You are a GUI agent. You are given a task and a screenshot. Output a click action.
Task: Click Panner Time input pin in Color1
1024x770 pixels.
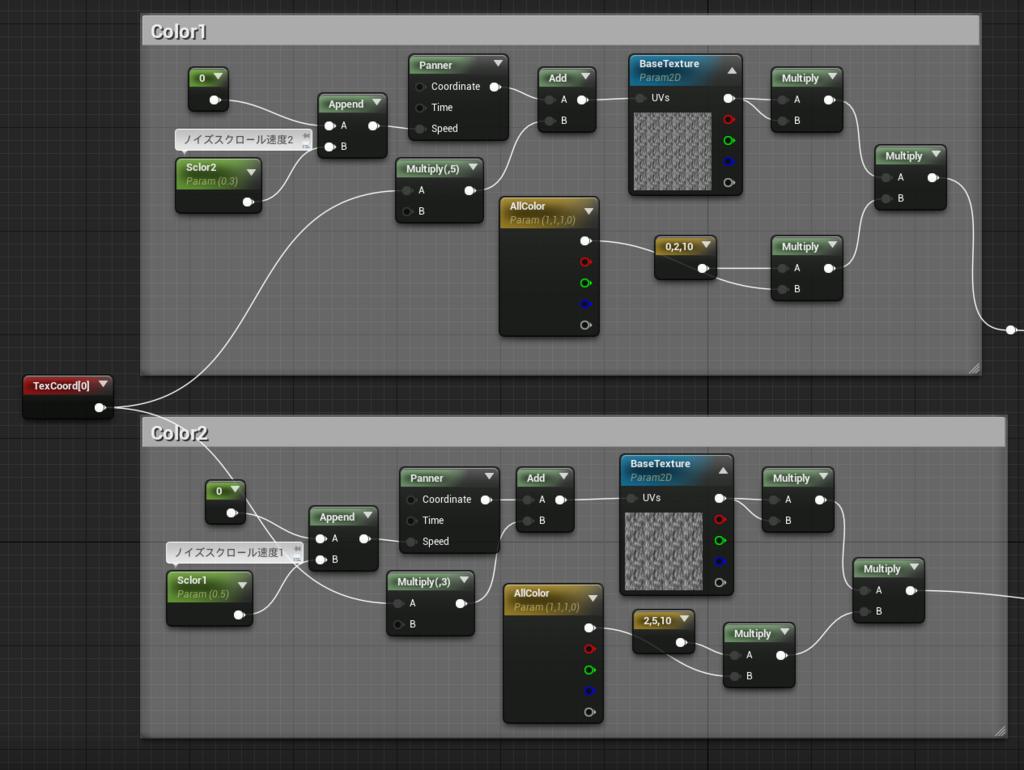click(x=420, y=108)
